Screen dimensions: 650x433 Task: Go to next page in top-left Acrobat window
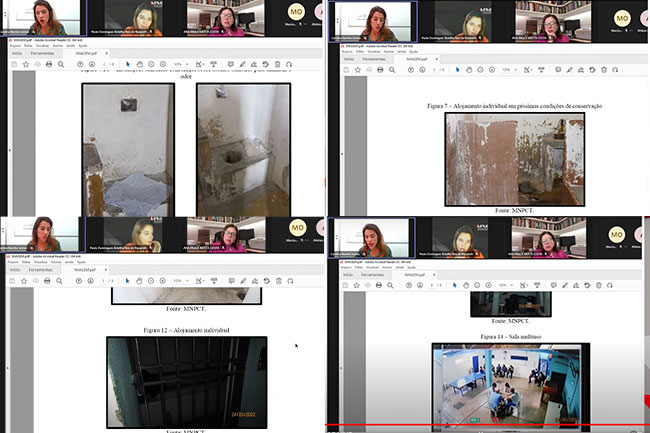coord(92,64)
